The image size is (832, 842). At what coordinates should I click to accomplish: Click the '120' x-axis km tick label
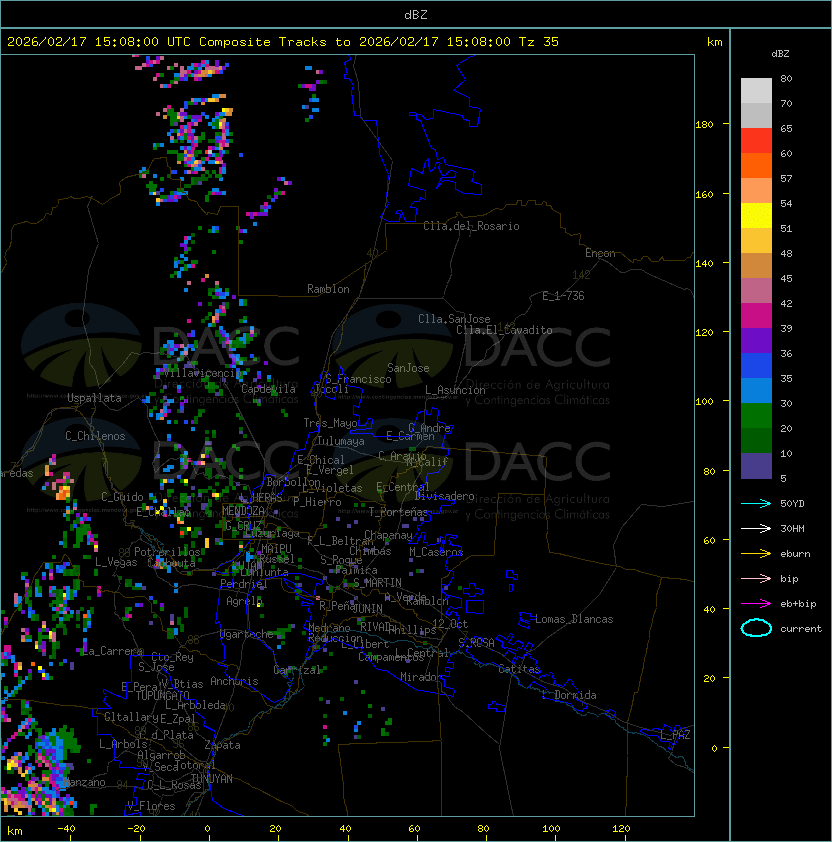pos(621,829)
